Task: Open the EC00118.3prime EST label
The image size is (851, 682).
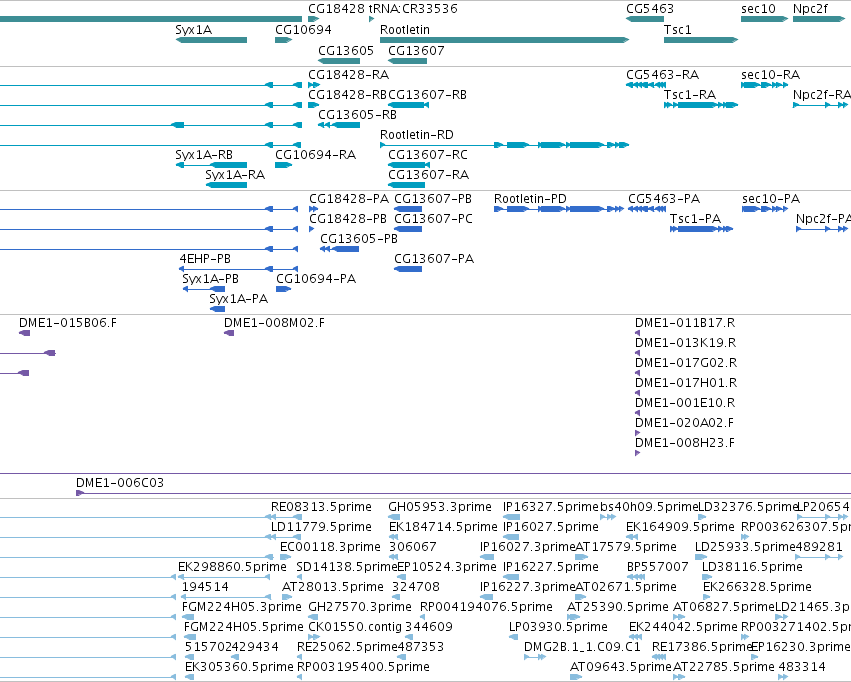Action: pyautogui.click(x=331, y=547)
